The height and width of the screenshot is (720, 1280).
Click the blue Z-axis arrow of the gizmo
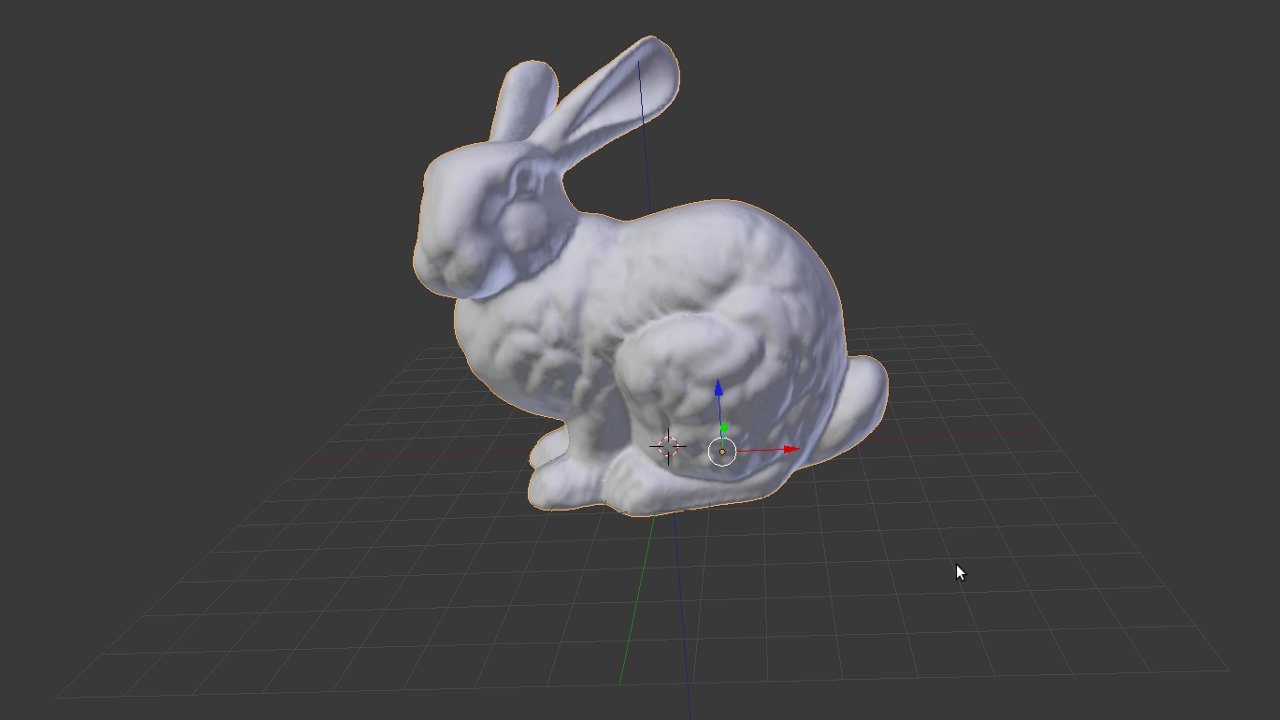(718, 387)
